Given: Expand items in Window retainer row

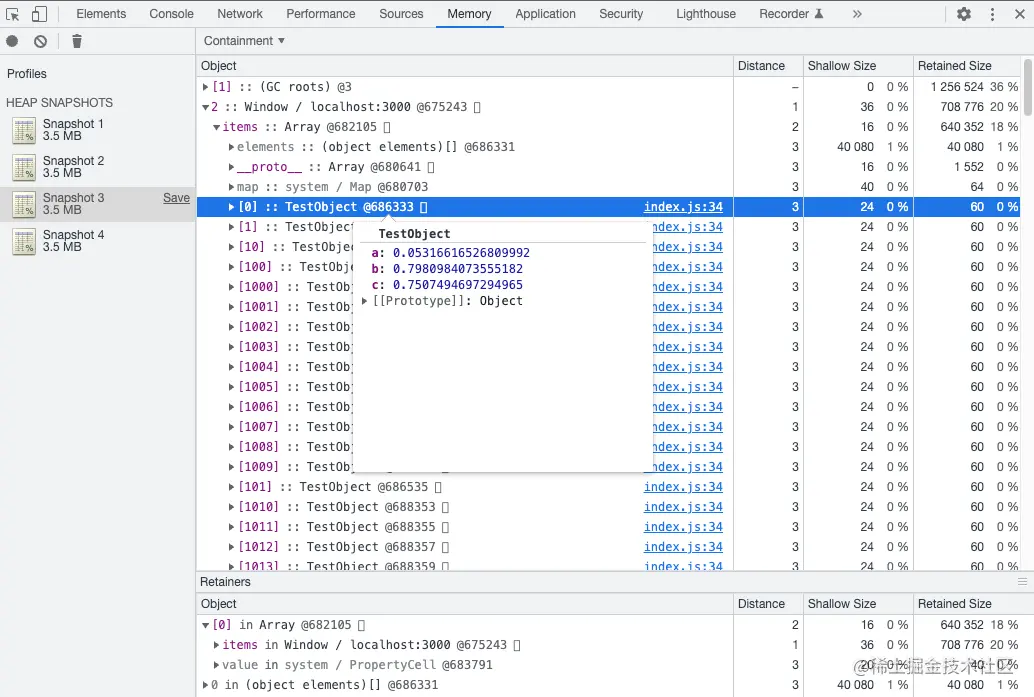Looking at the screenshot, I should [216, 645].
